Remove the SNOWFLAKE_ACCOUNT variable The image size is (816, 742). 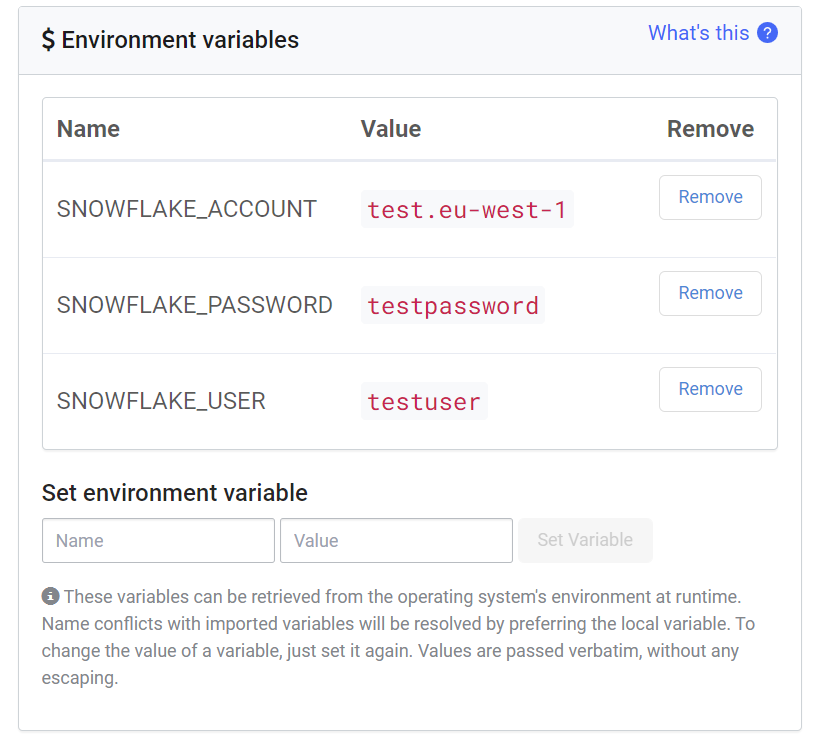(x=710, y=197)
